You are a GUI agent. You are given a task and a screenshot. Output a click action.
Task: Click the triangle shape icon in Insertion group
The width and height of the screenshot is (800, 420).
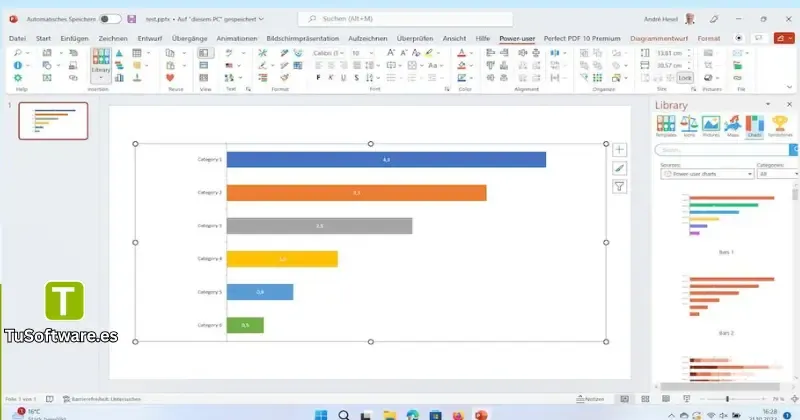click(x=119, y=53)
